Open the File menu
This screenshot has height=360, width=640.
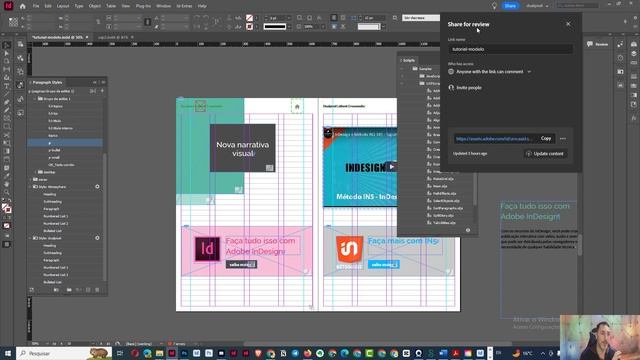click(36, 6)
